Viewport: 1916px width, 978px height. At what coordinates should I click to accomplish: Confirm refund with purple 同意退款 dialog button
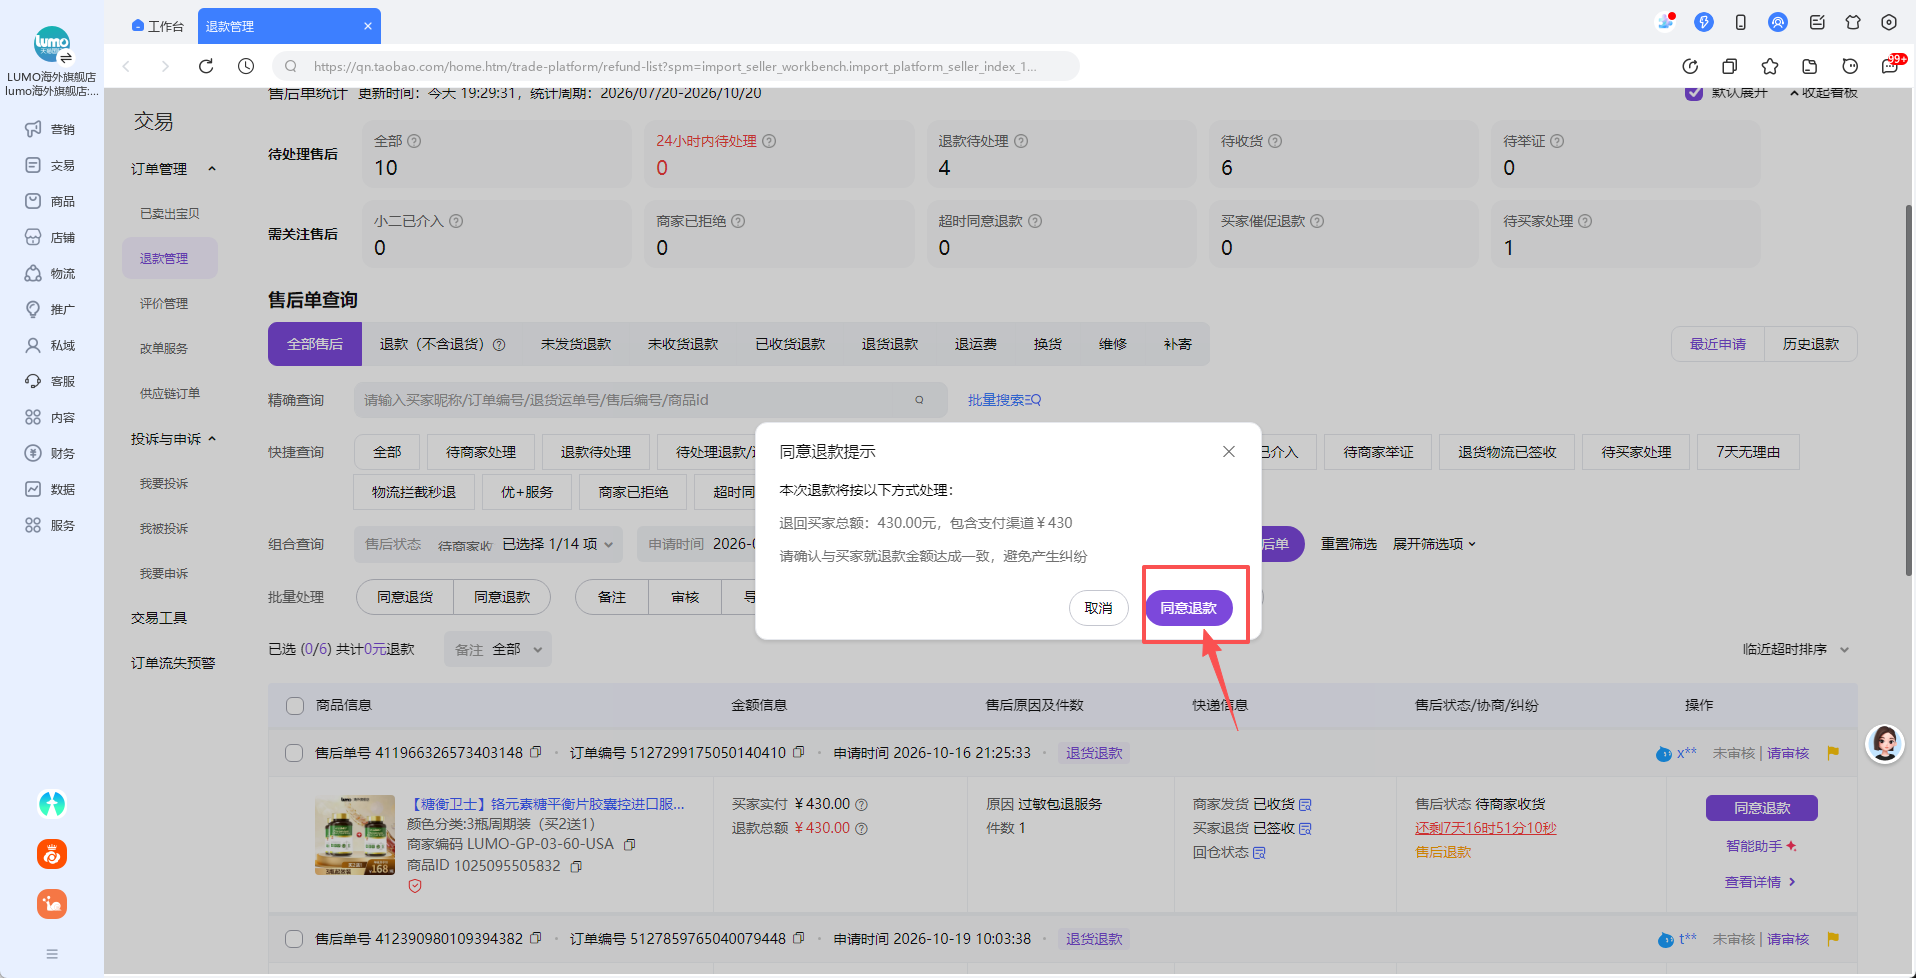click(x=1188, y=608)
